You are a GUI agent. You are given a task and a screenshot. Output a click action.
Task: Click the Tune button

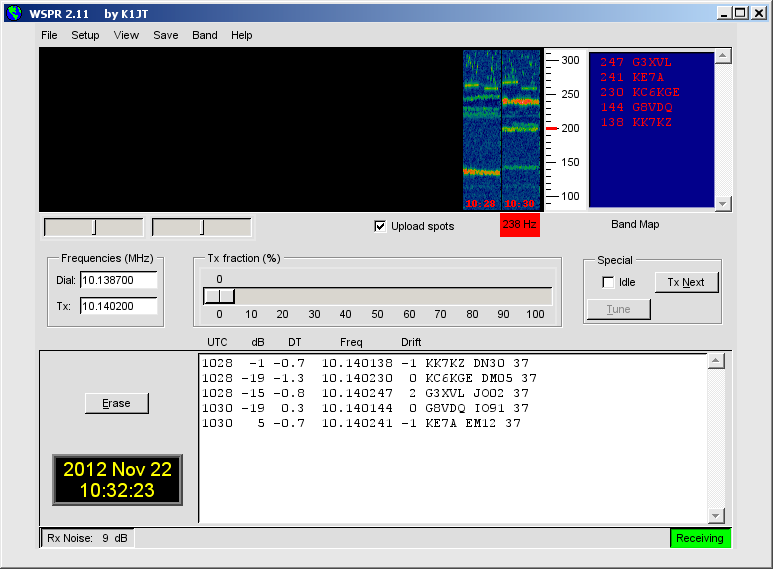(x=619, y=309)
